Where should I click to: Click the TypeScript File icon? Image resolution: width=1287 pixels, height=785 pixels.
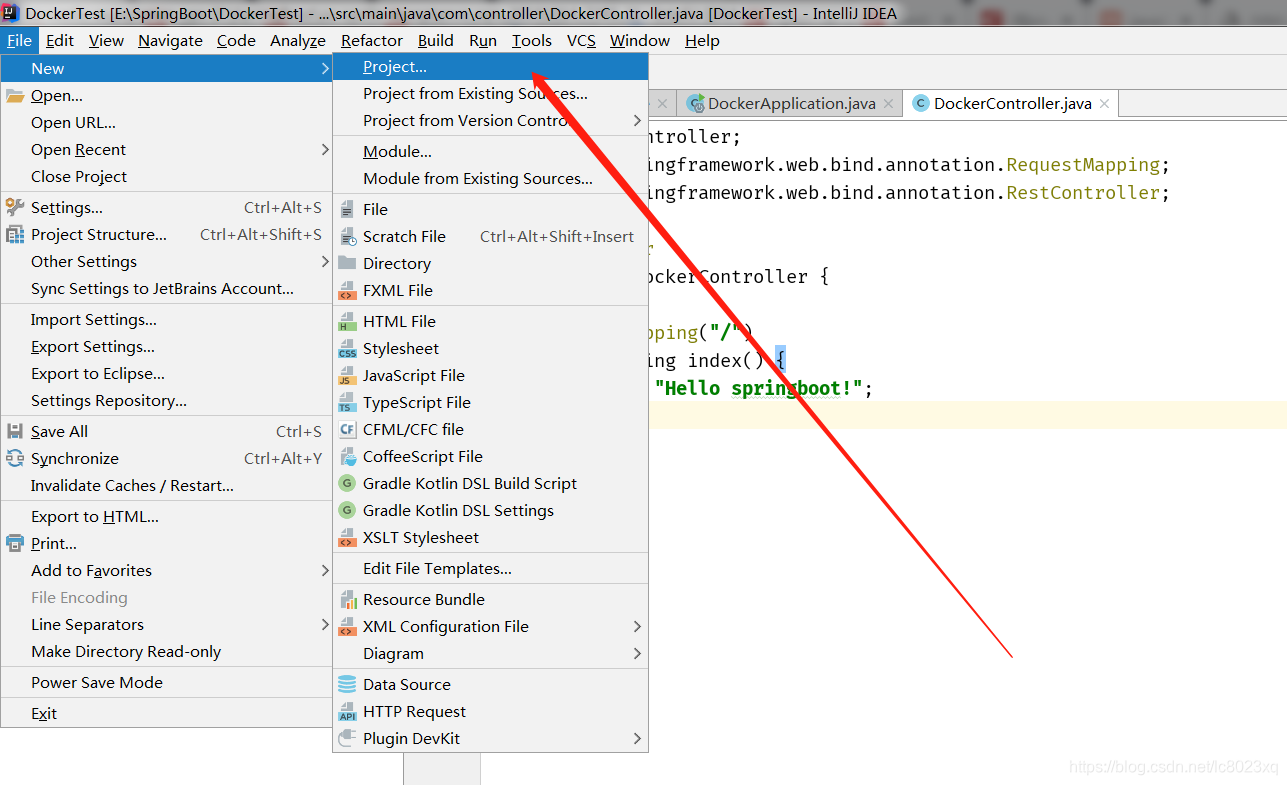(347, 402)
